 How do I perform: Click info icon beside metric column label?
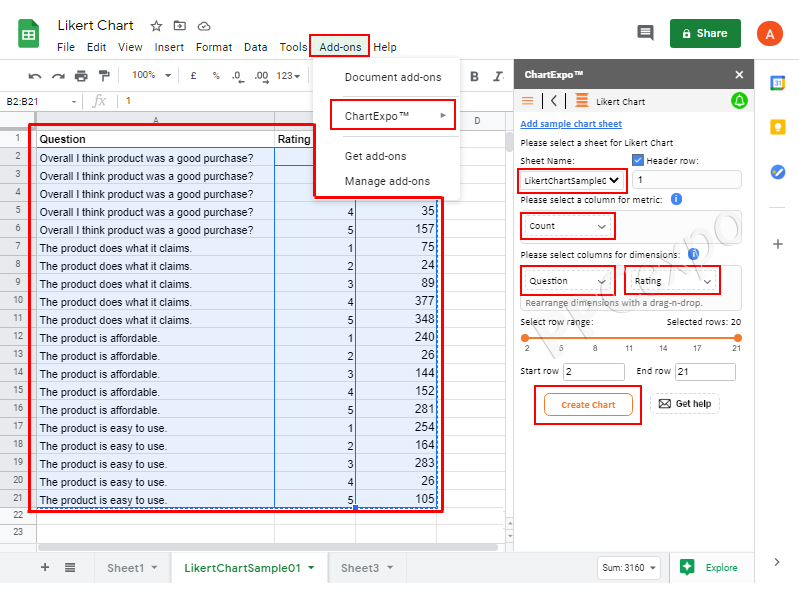(x=676, y=199)
